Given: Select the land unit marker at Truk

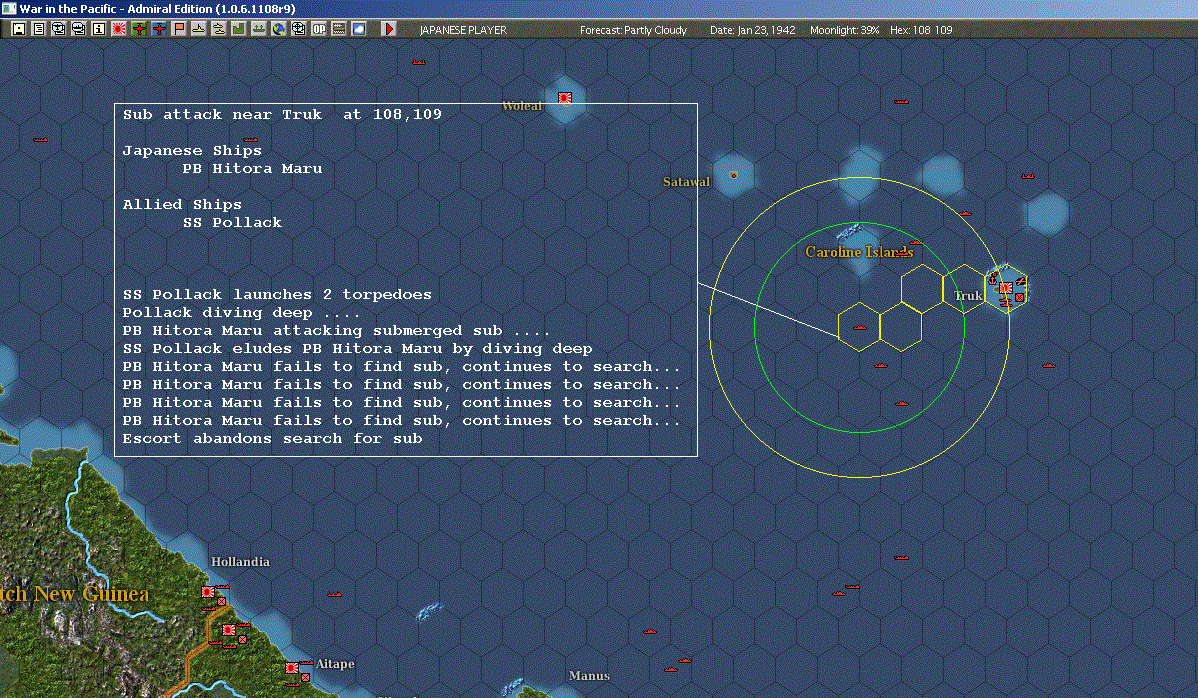Looking at the screenshot, I should 1019,298.
